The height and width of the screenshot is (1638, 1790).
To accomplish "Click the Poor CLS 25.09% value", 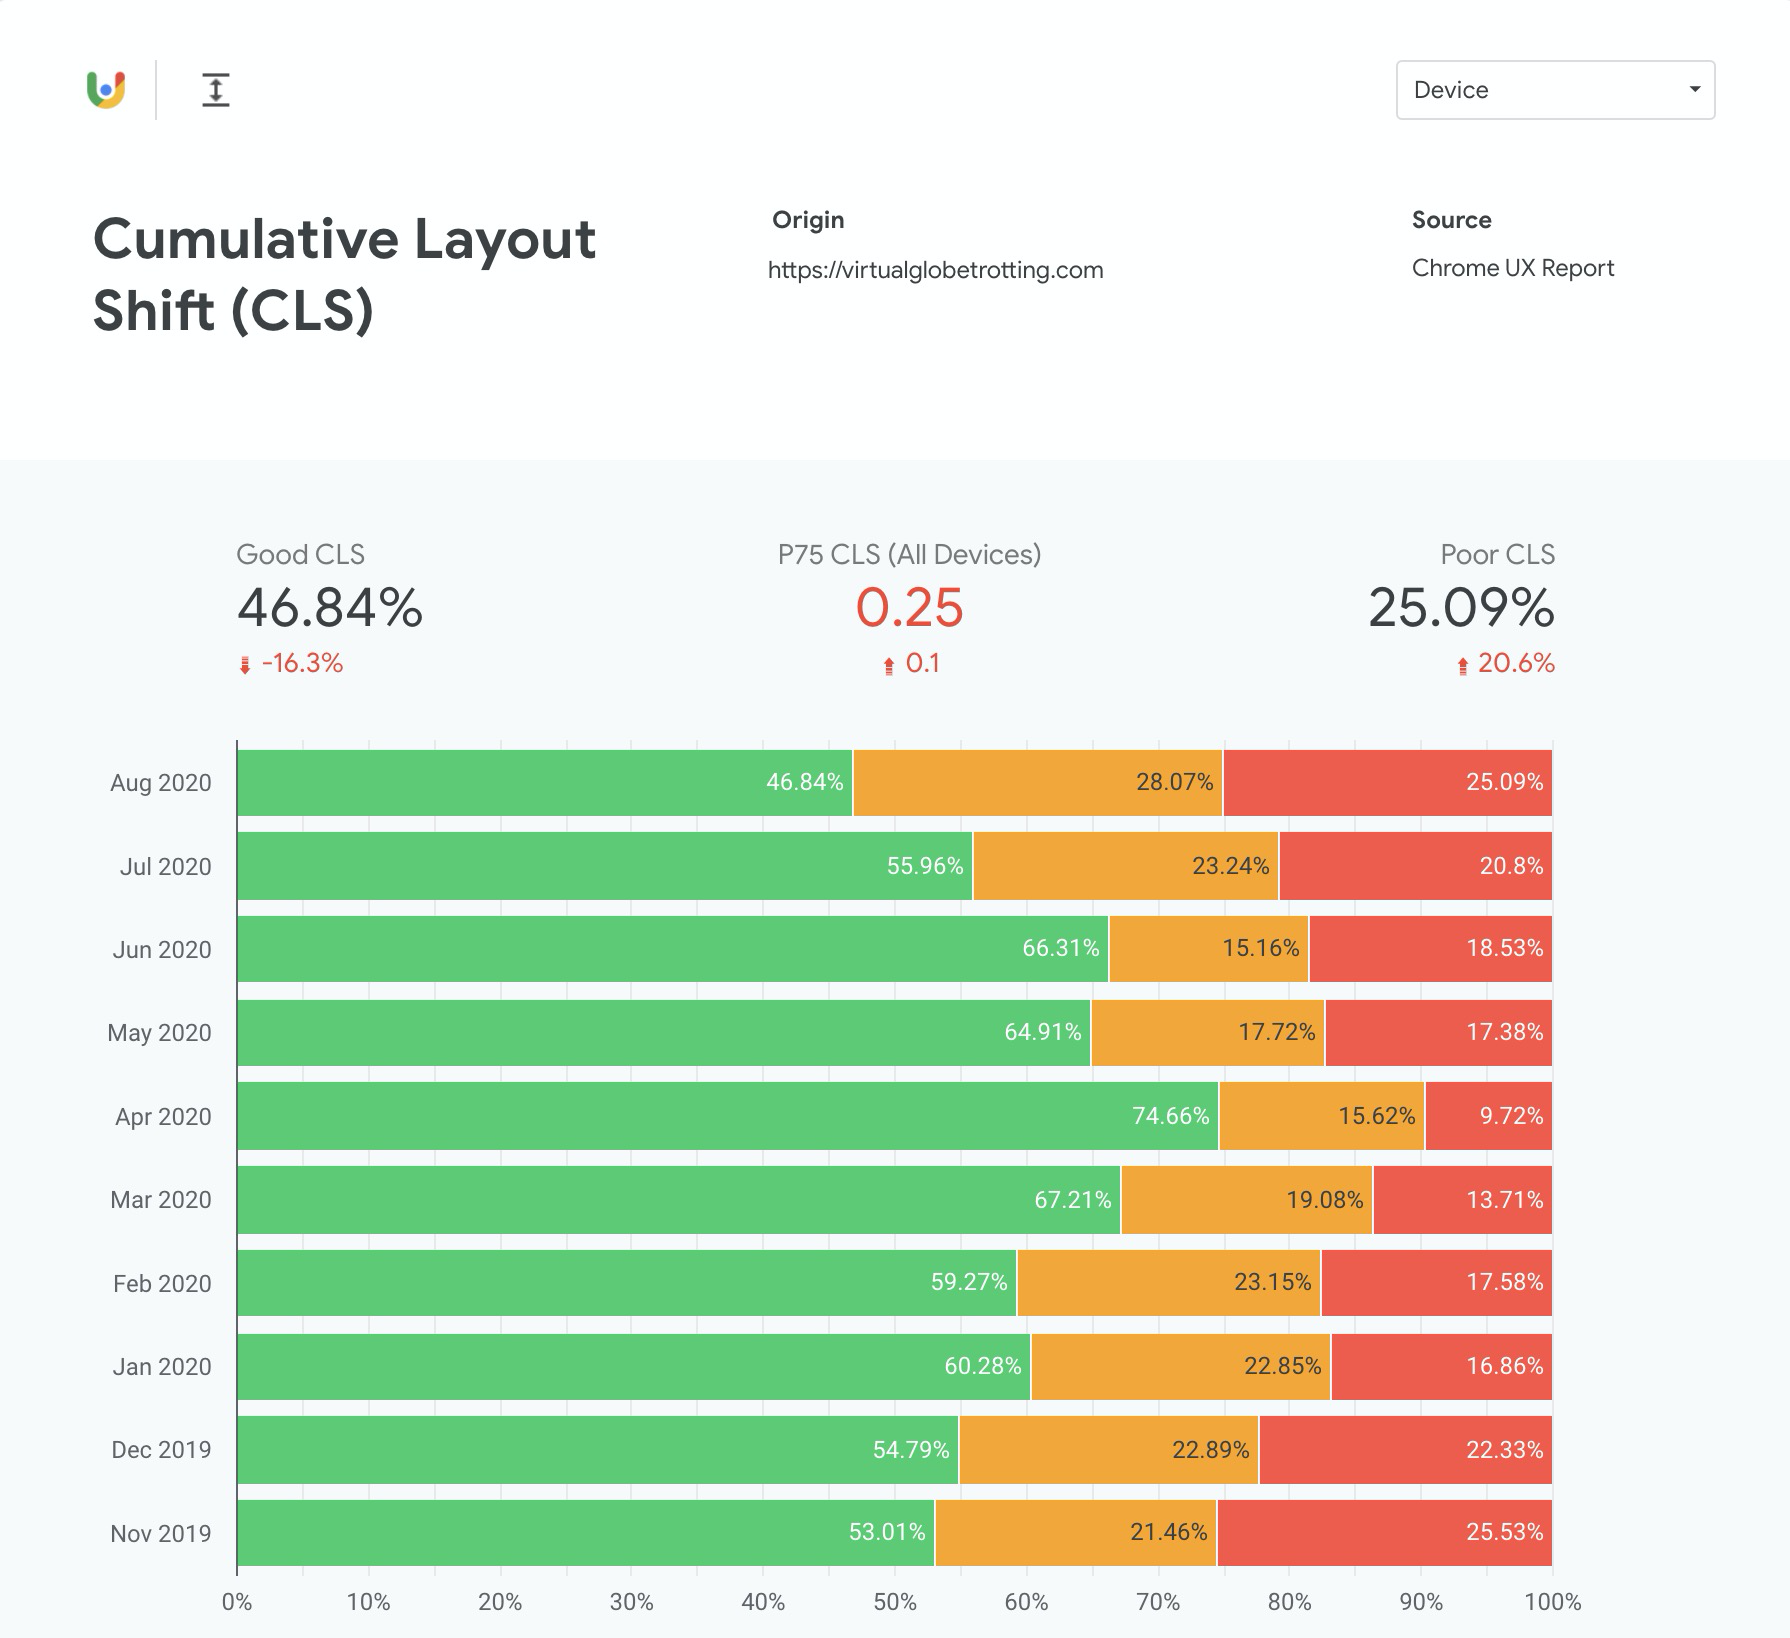I will click(x=1461, y=608).
